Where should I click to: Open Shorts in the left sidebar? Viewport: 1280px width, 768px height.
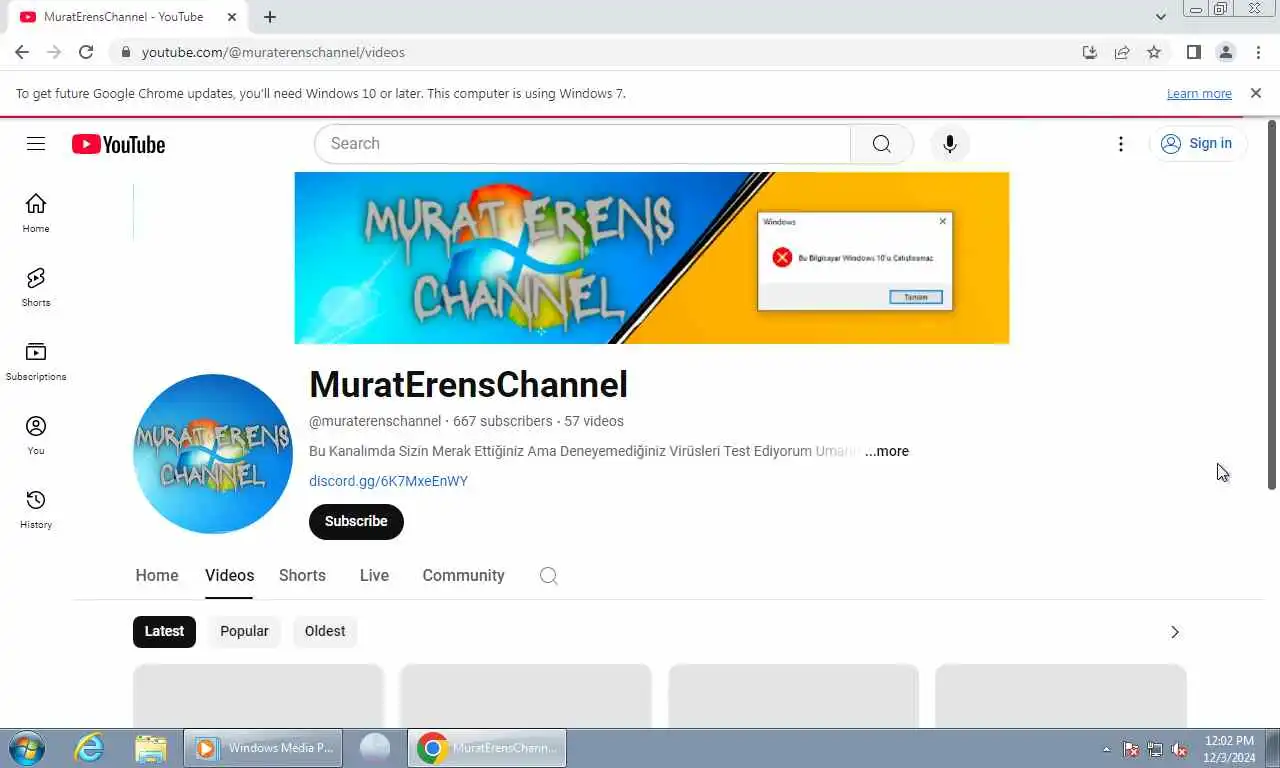pyautogui.click(x=36, y=287)
